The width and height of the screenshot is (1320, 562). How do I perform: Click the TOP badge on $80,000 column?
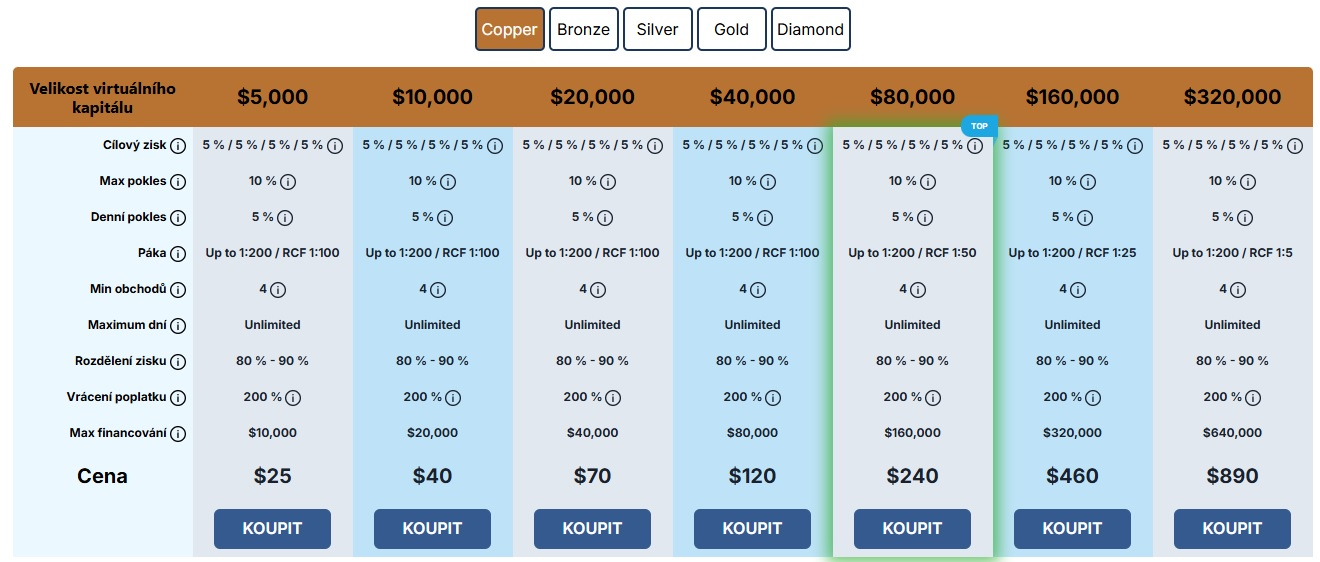(979, 126)
